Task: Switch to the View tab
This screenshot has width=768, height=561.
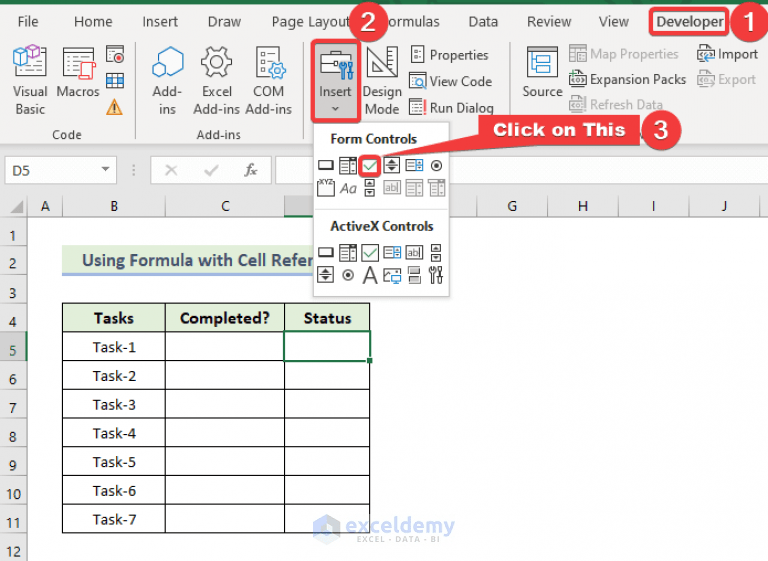Action: pos(614,22)
